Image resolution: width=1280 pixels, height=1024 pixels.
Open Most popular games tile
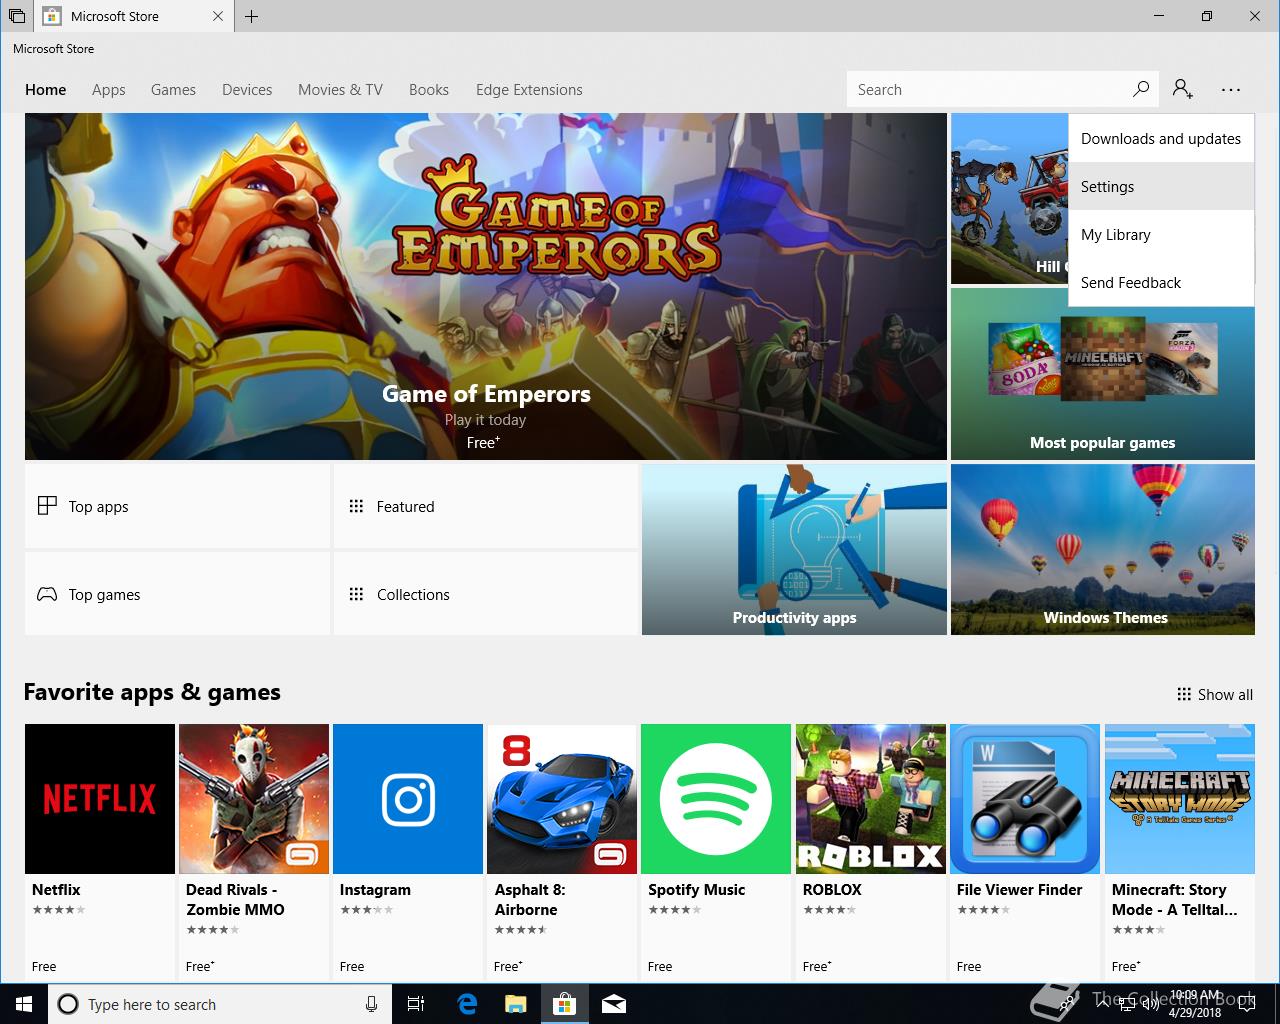[1103, 374]
